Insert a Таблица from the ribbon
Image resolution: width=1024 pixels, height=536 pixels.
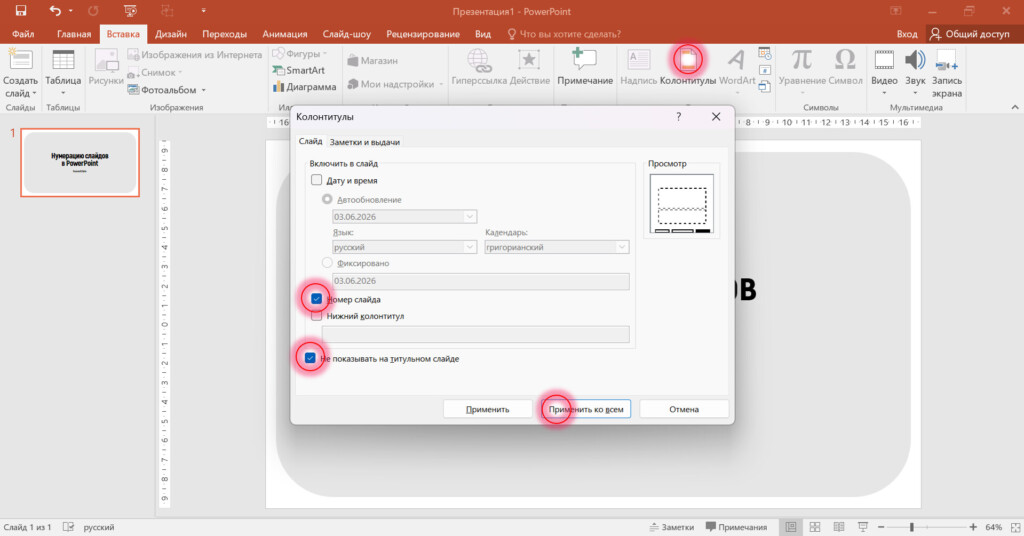[63, 72]
